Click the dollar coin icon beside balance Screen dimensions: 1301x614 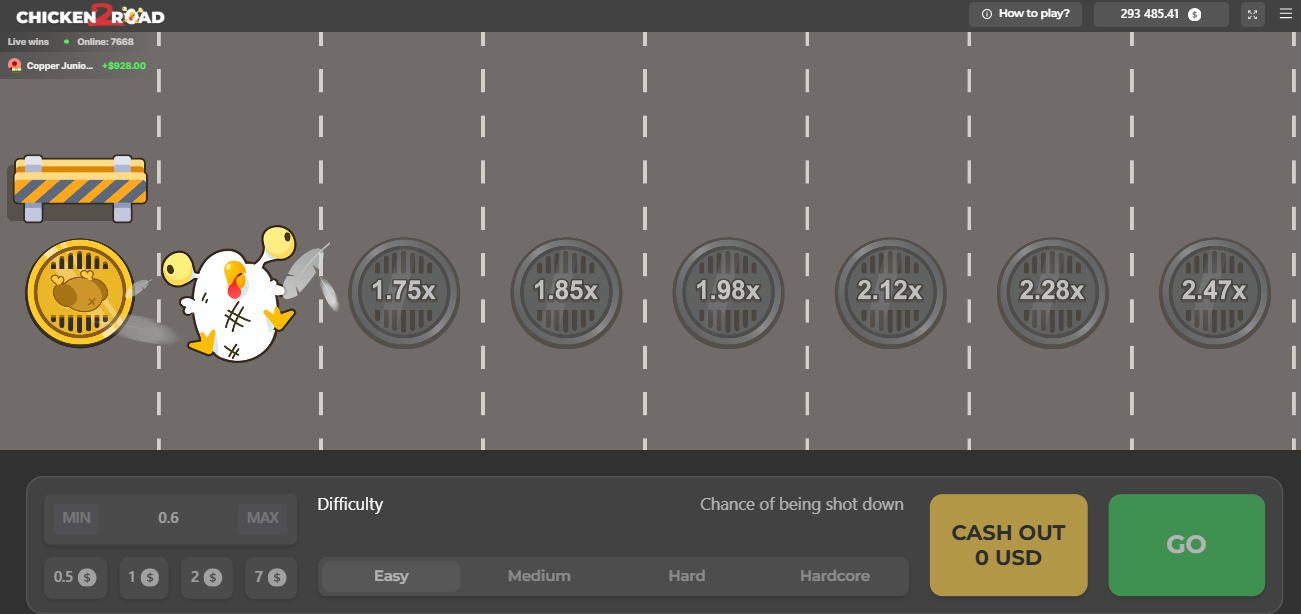click(1194, 15)
